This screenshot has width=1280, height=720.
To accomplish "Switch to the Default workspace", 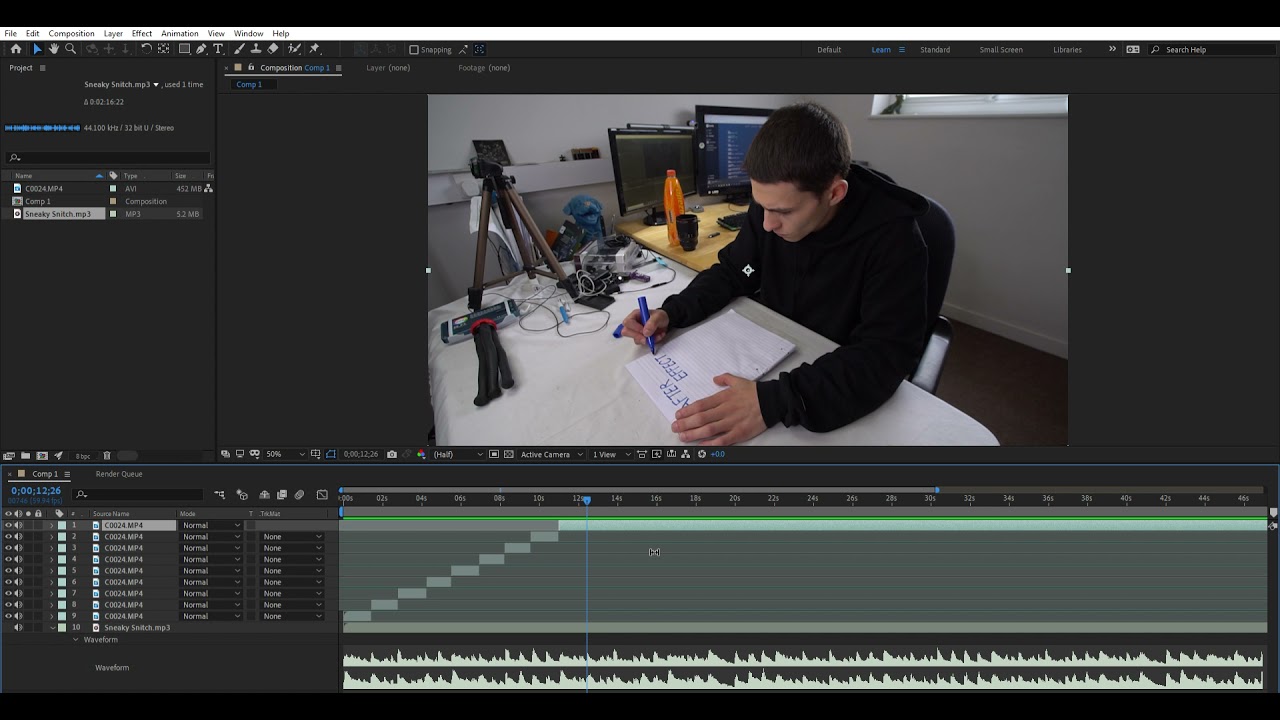I will 829,49.
